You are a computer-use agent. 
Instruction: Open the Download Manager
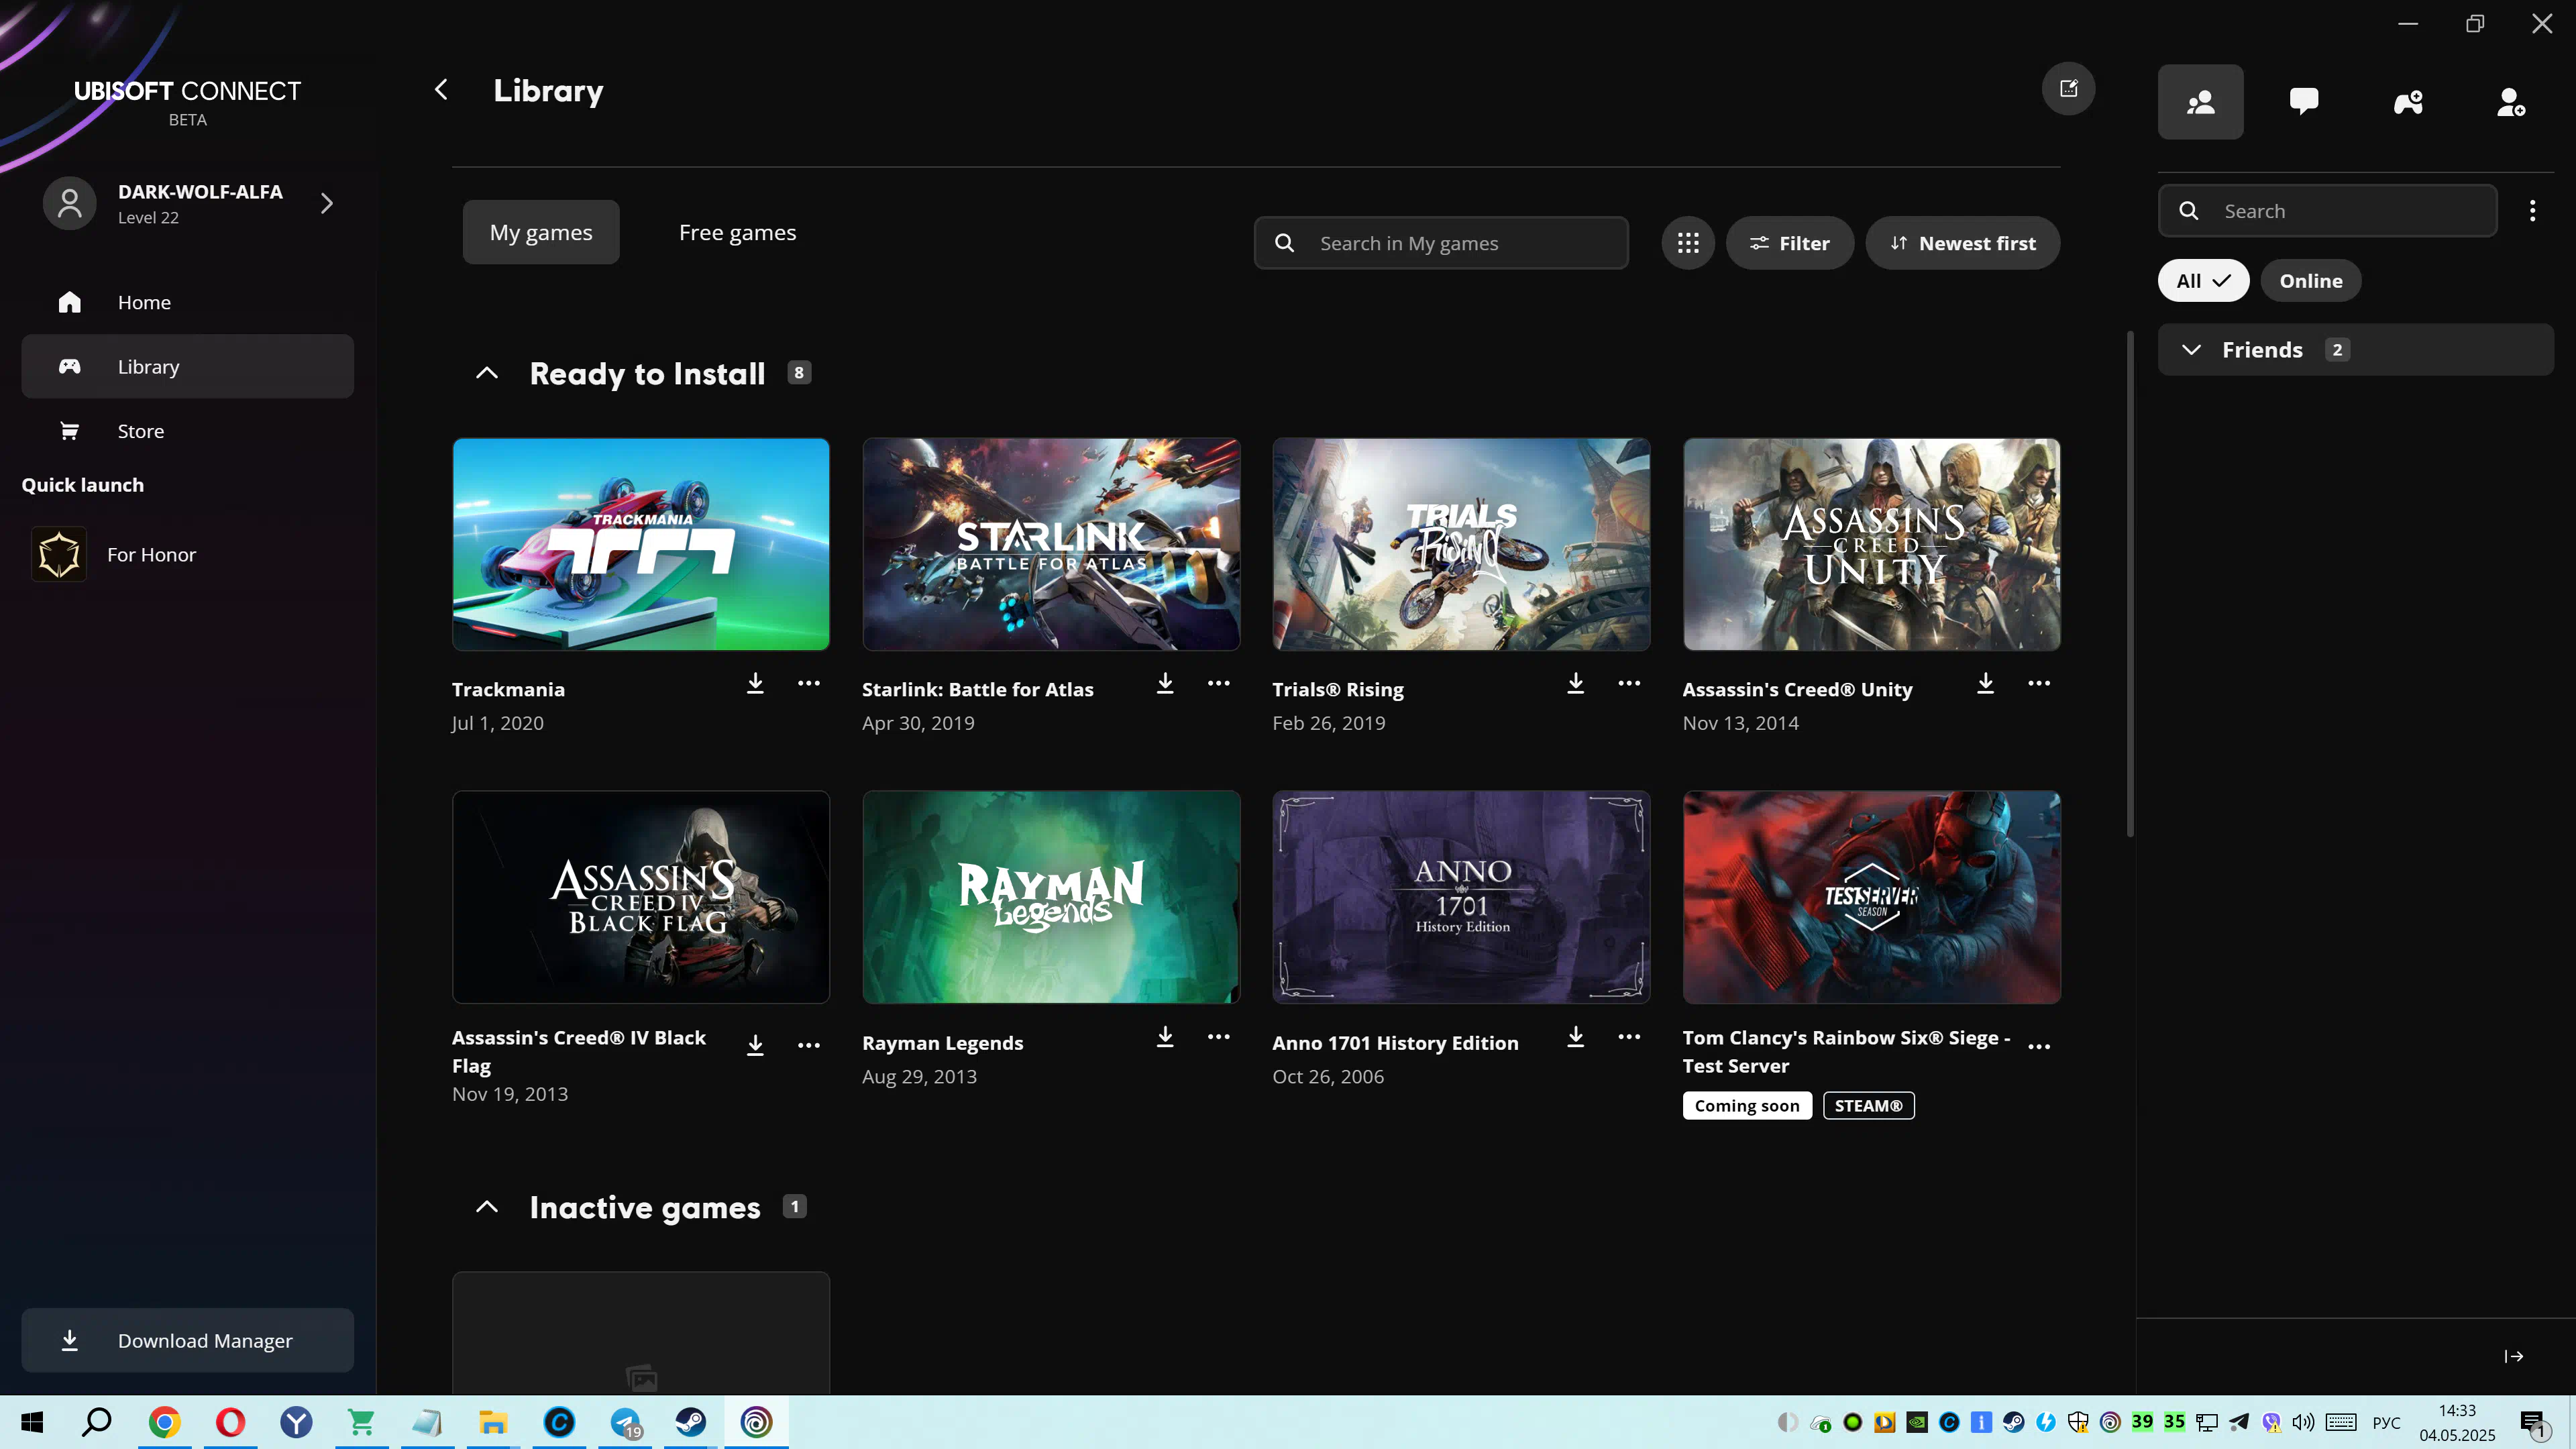click(x=187, y=1341)
